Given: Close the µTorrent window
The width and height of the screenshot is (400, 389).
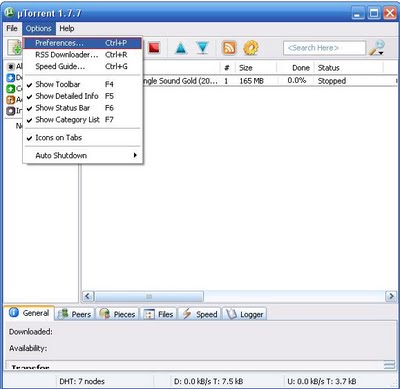Looking at the screenshot, I should click(x=390, y=13).
